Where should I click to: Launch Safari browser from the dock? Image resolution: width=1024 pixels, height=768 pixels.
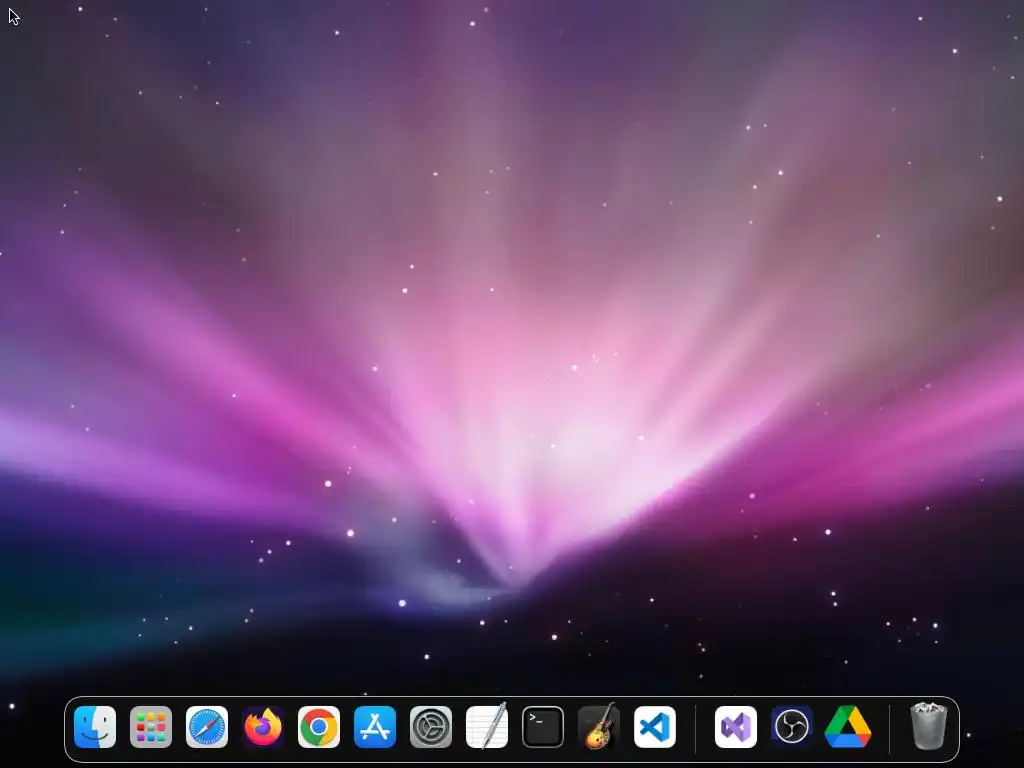(x=207, y=727)
